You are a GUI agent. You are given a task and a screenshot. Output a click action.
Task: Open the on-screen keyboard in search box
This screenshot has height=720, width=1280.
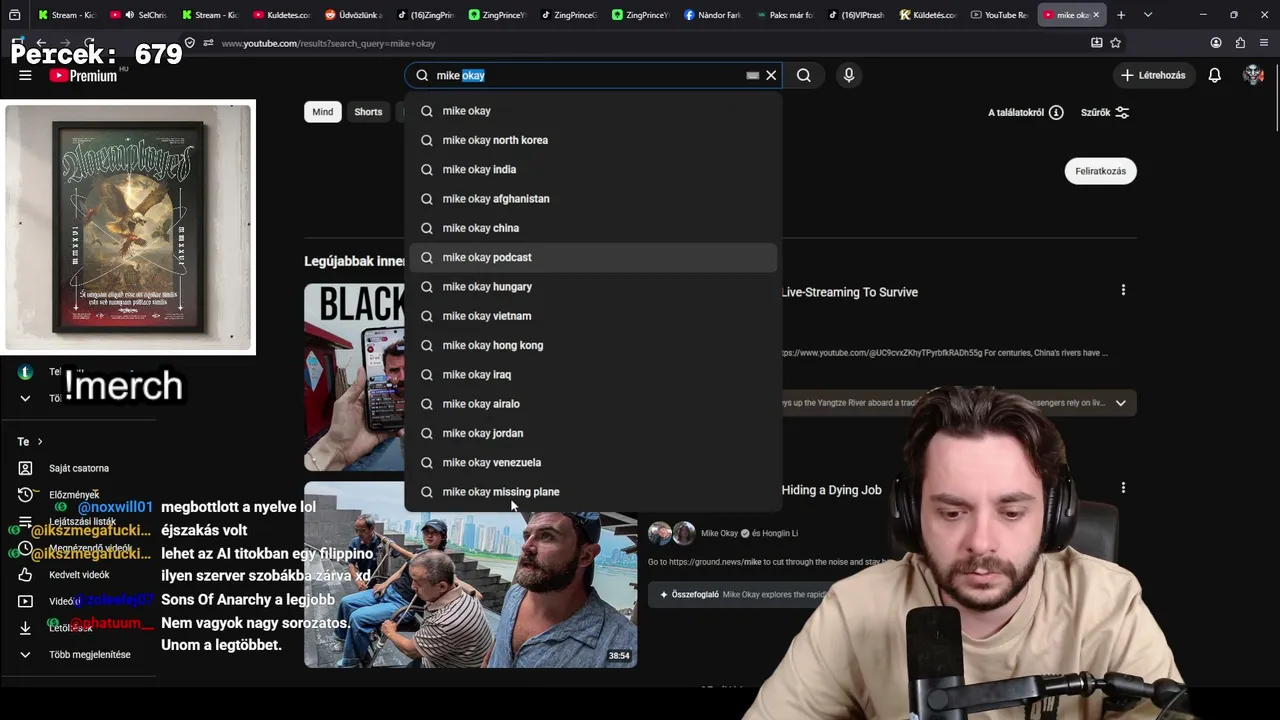(x=752, y=75)
